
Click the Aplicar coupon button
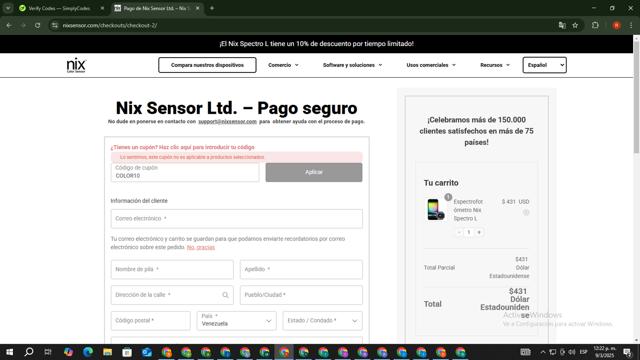[x=313, y=172]
